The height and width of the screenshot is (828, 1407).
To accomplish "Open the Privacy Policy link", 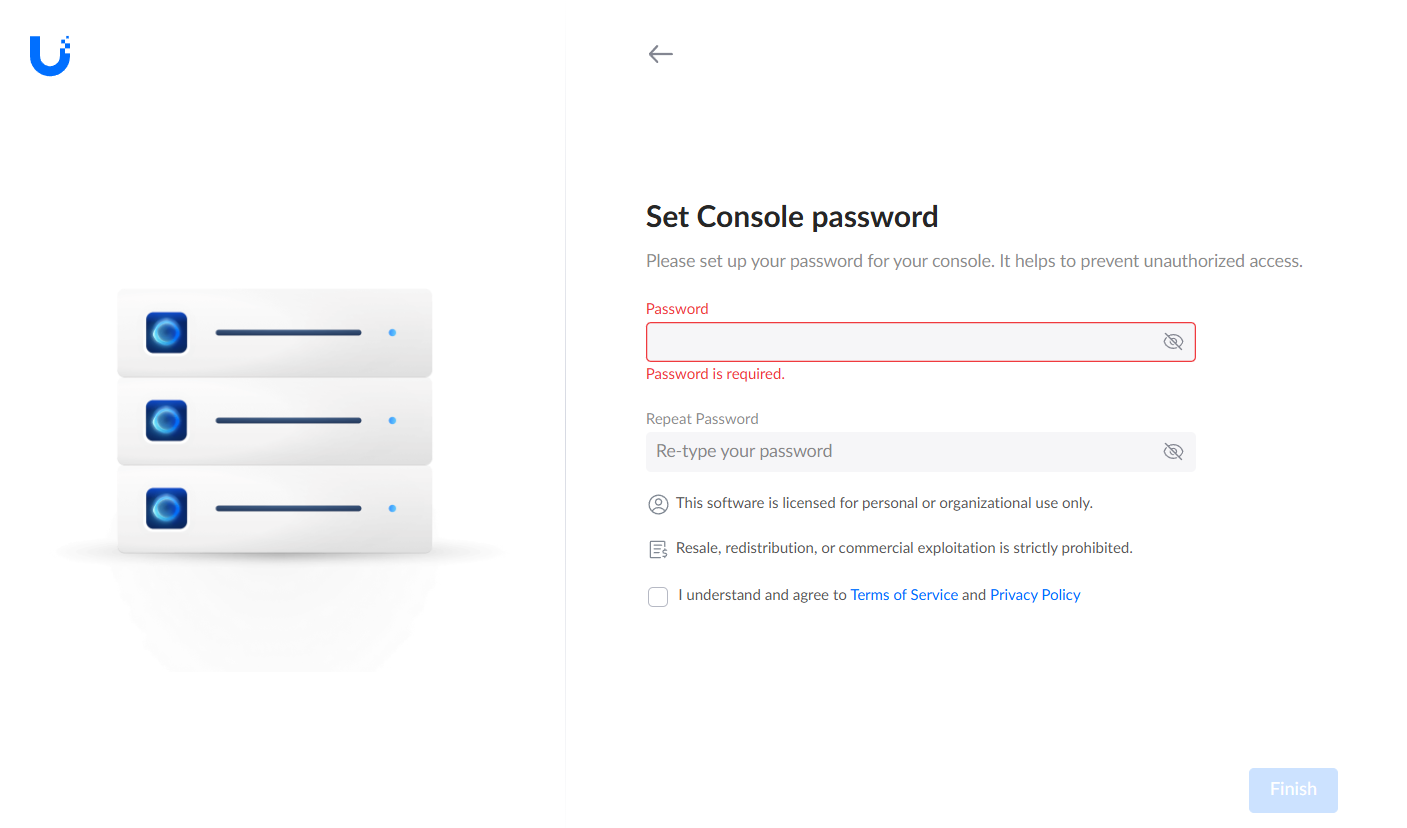I will [1035, 595].
